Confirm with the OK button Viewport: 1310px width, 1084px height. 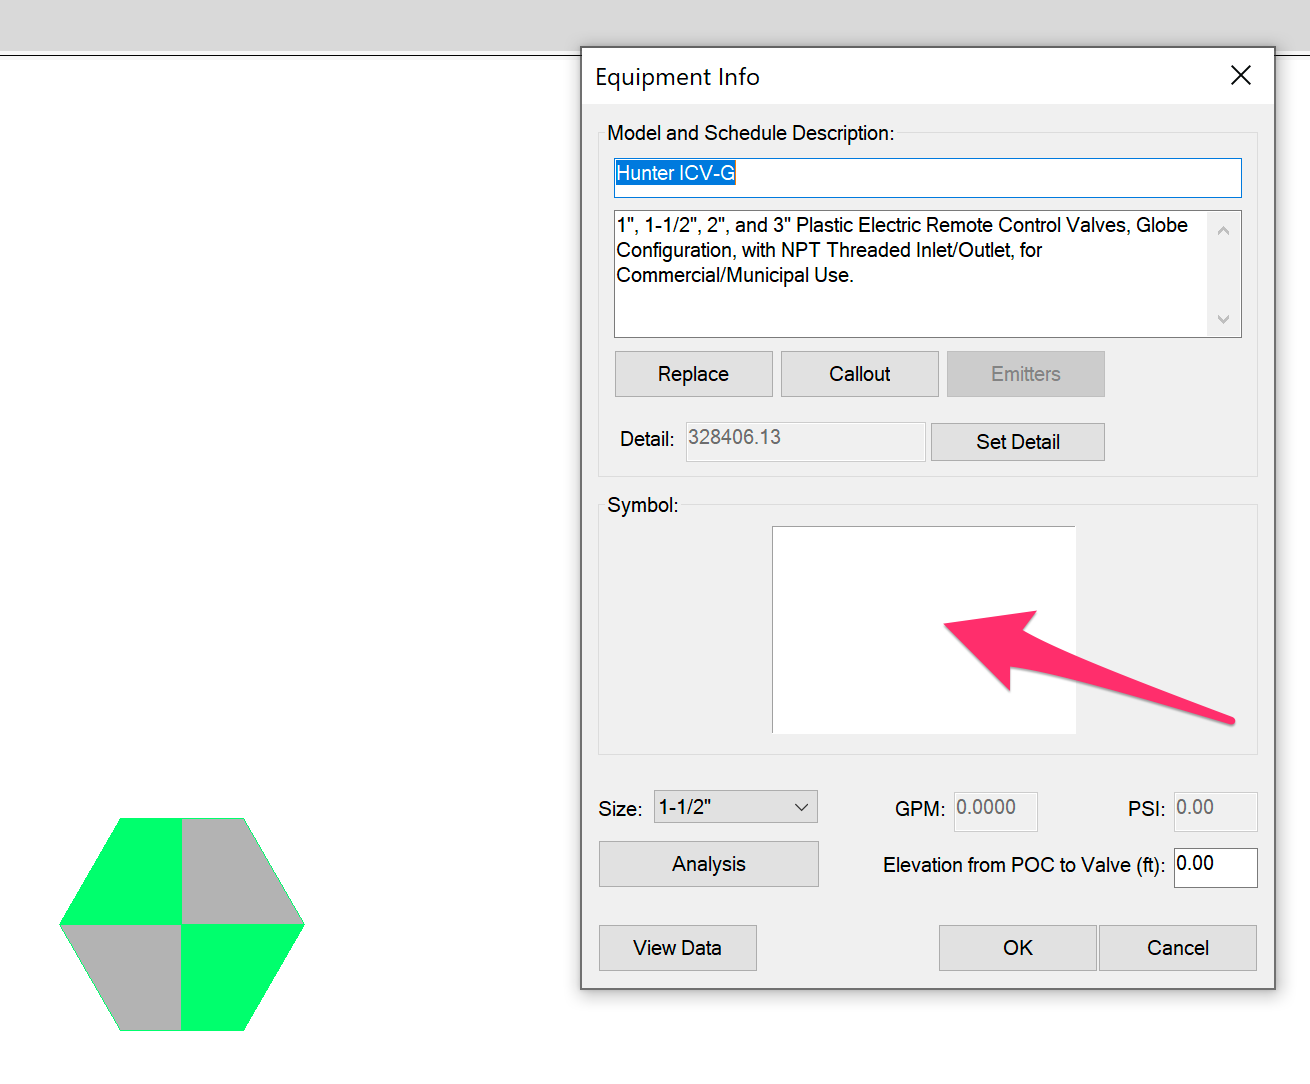point(1017,948)
